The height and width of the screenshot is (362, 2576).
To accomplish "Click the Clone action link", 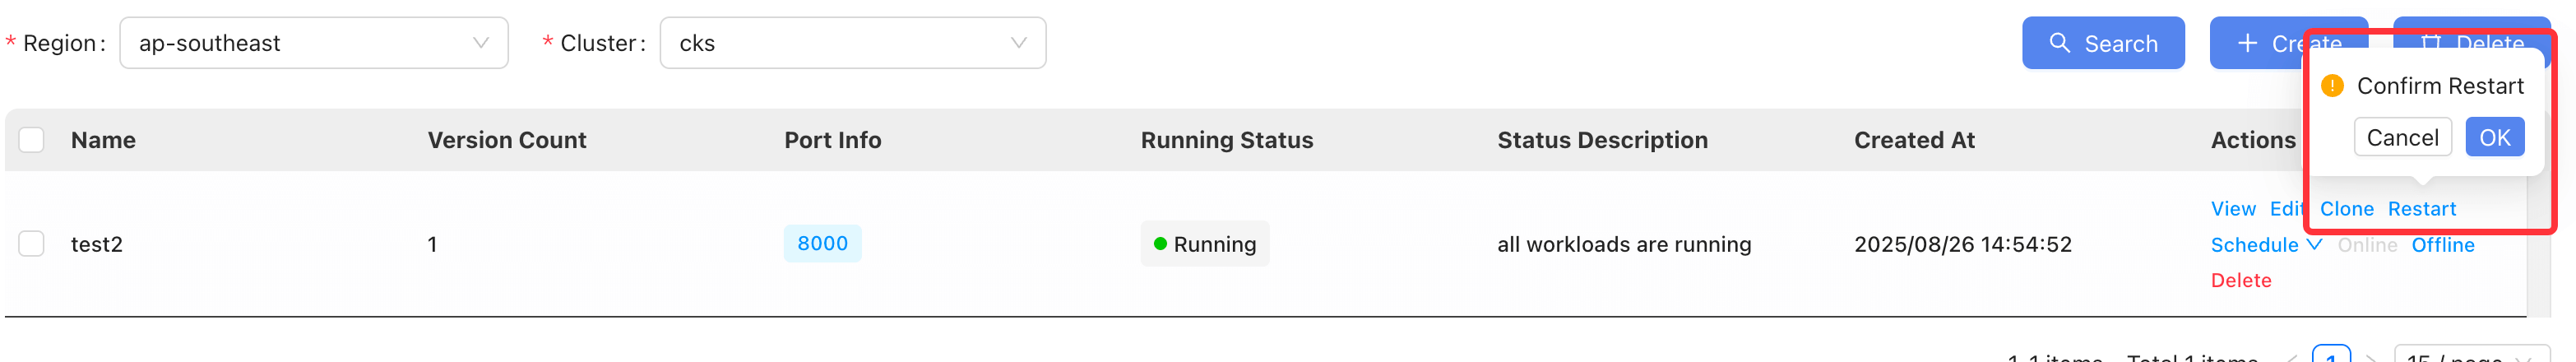I will pyautogui.click(x=2346, y=209).
